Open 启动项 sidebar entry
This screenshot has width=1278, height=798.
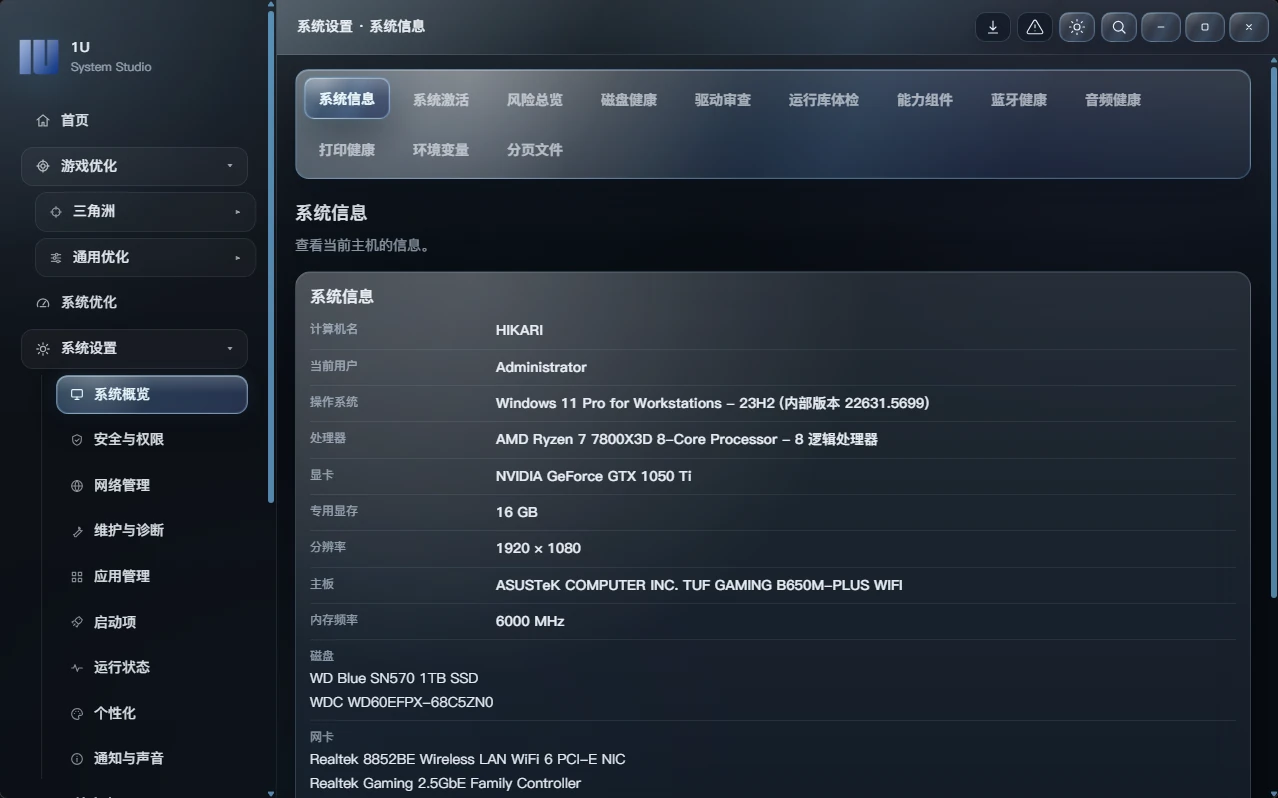click(x=151, y=622)
